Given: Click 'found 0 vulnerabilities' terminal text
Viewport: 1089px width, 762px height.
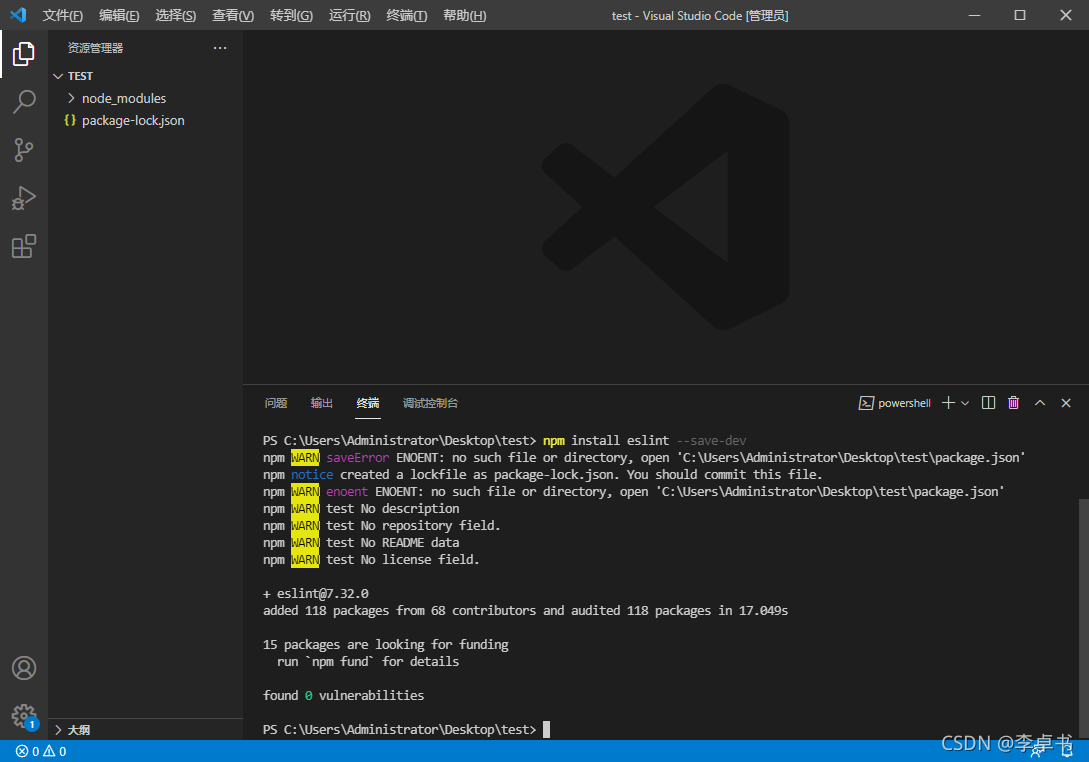Looking at the screenshot, I should click(x=343, y=695).
